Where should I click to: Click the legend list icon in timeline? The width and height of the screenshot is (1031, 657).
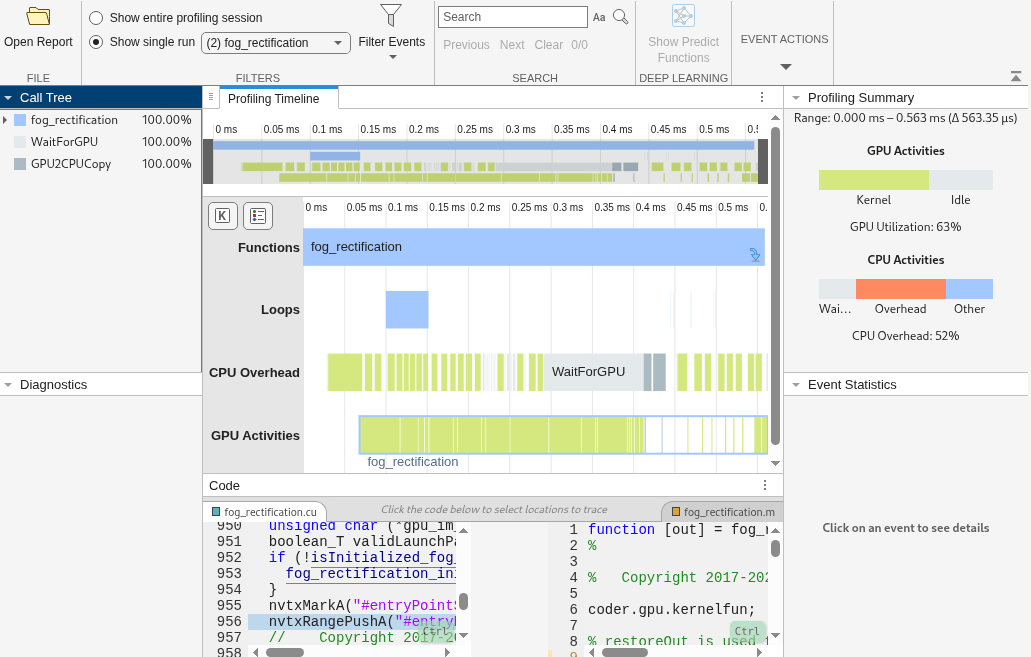tap(258, 216)
